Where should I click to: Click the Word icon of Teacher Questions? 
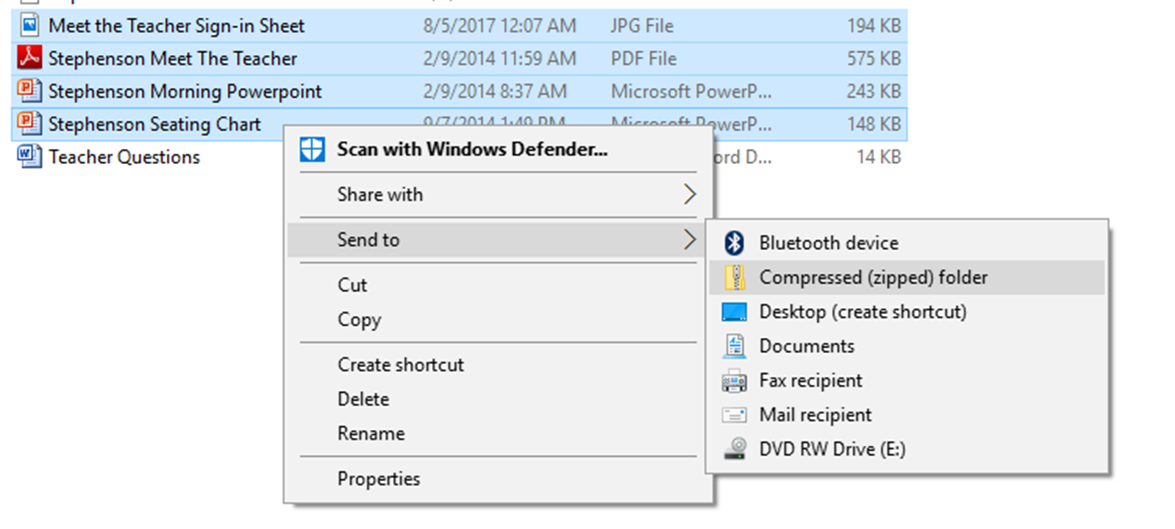click(x=28, y=157)
